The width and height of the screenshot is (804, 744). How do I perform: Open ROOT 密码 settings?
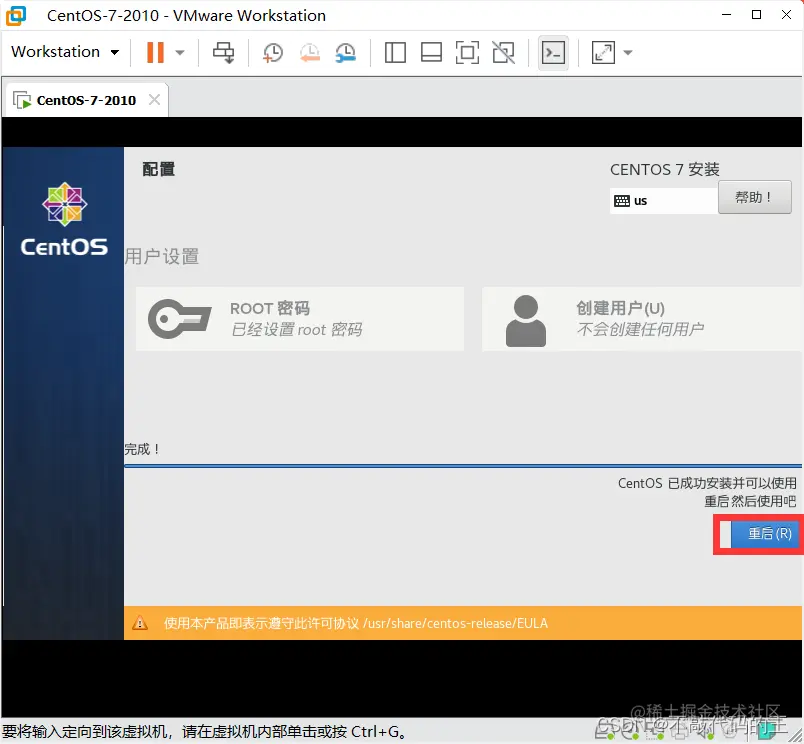click(x=300, y=319)
